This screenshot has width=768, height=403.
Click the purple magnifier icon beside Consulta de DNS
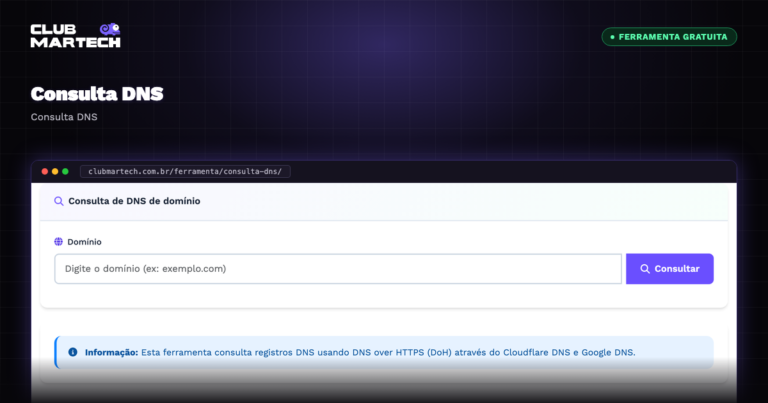click(x=59, y=201)
